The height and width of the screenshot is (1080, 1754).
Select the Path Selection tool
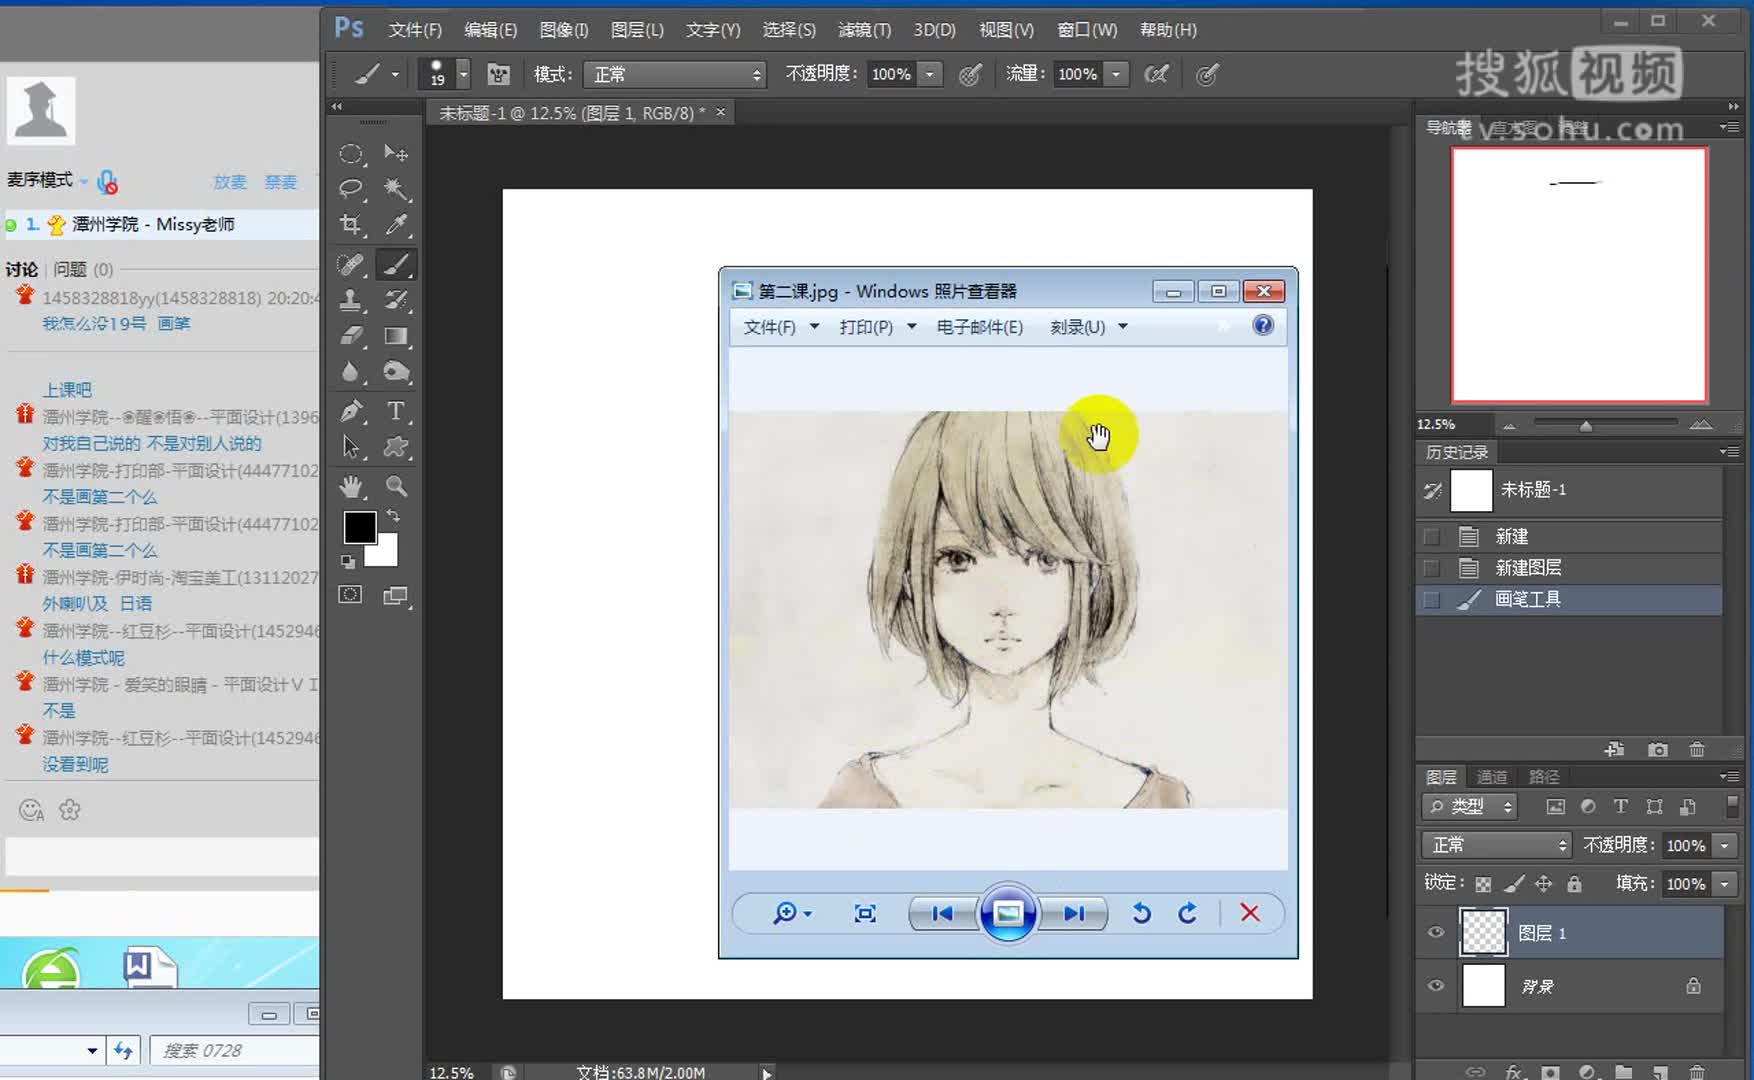[350, 447]
